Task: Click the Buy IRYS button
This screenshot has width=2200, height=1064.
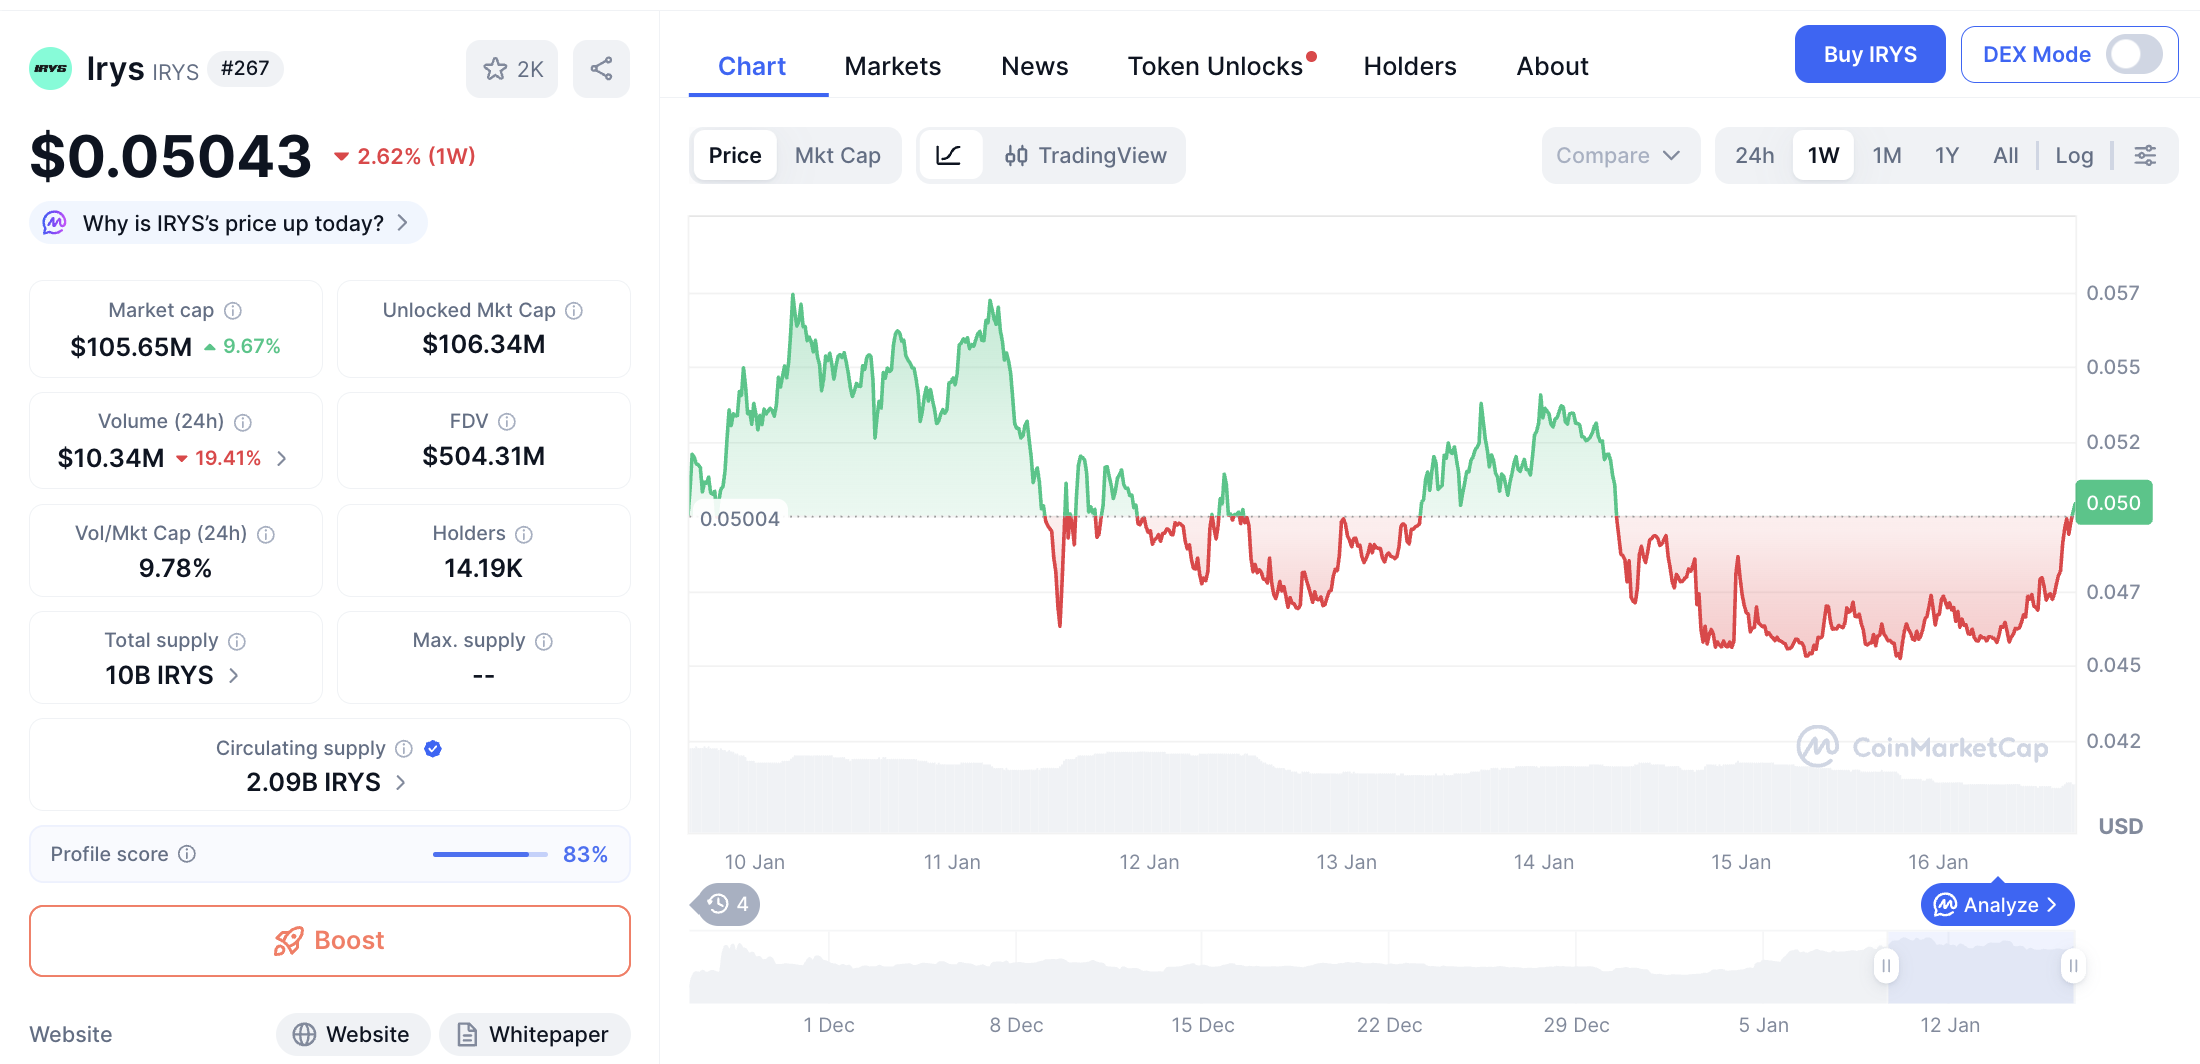Action: tap(1869, 55)
